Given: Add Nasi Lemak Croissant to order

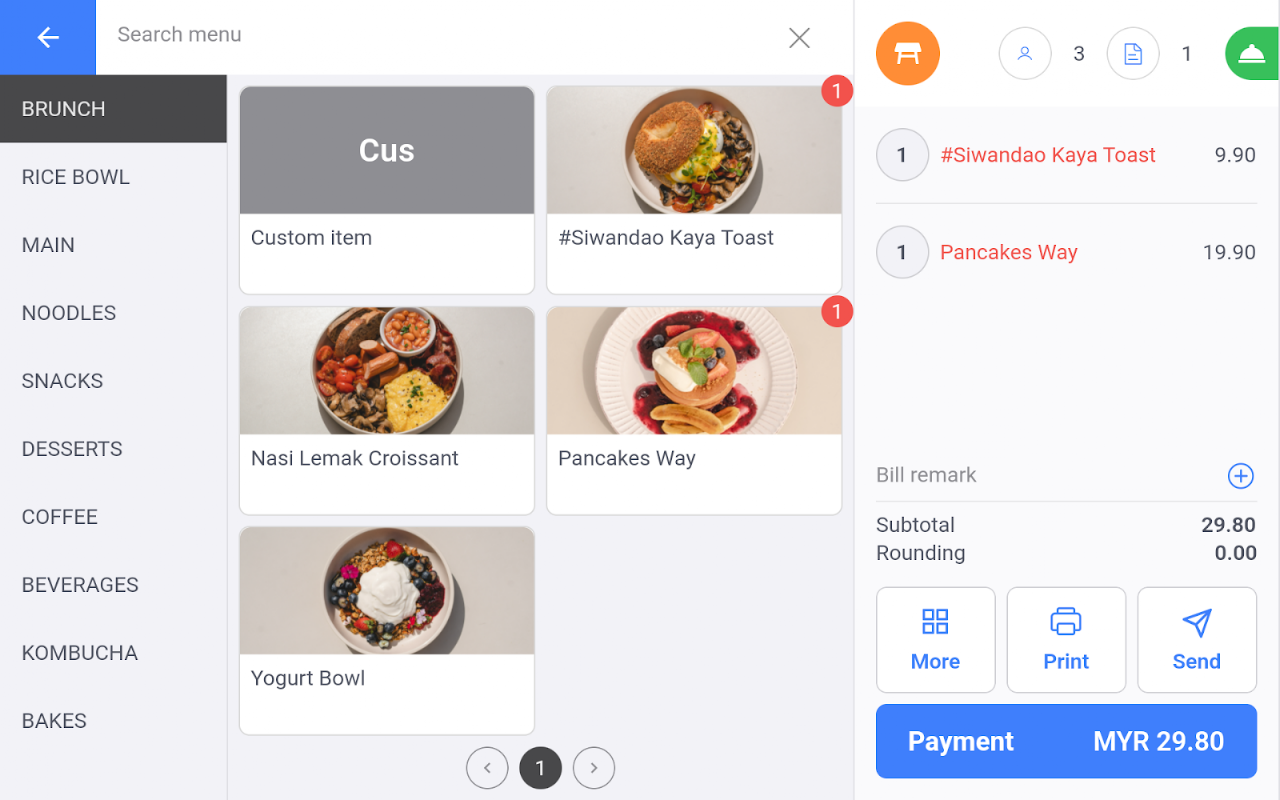Looking at the screenshot, I should click(x=387, y=411).
